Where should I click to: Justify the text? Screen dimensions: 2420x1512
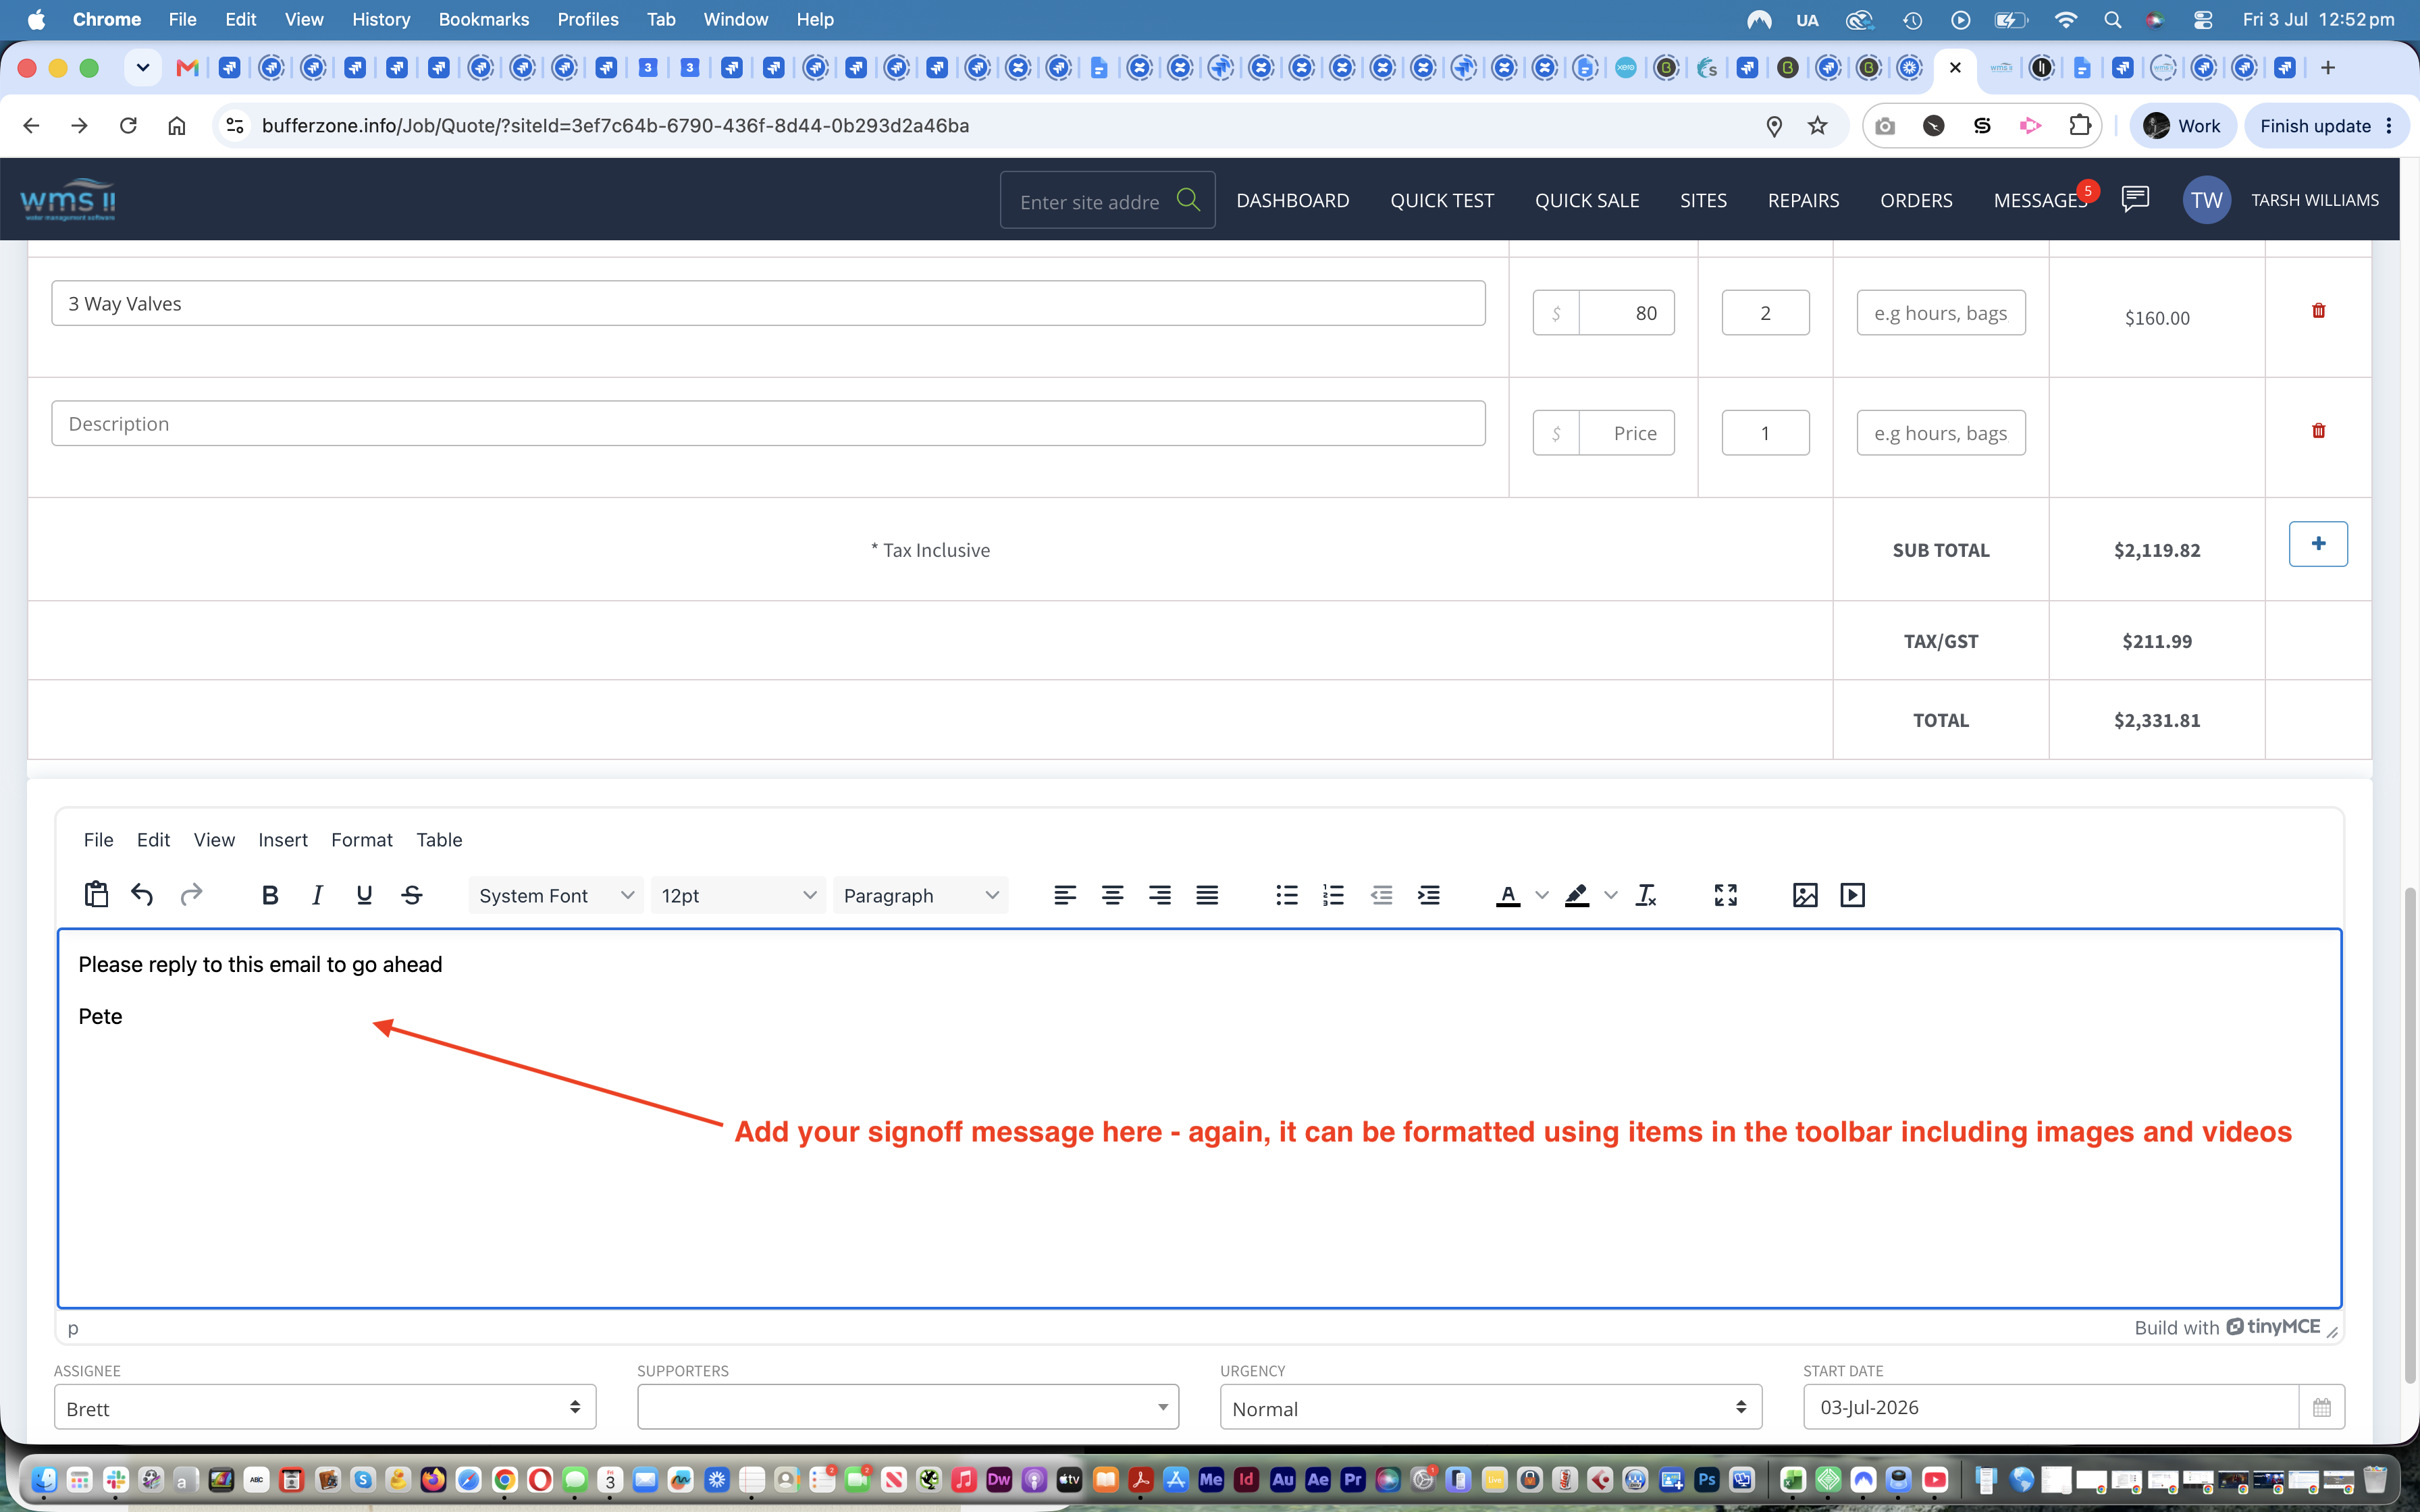point(1207,895)
